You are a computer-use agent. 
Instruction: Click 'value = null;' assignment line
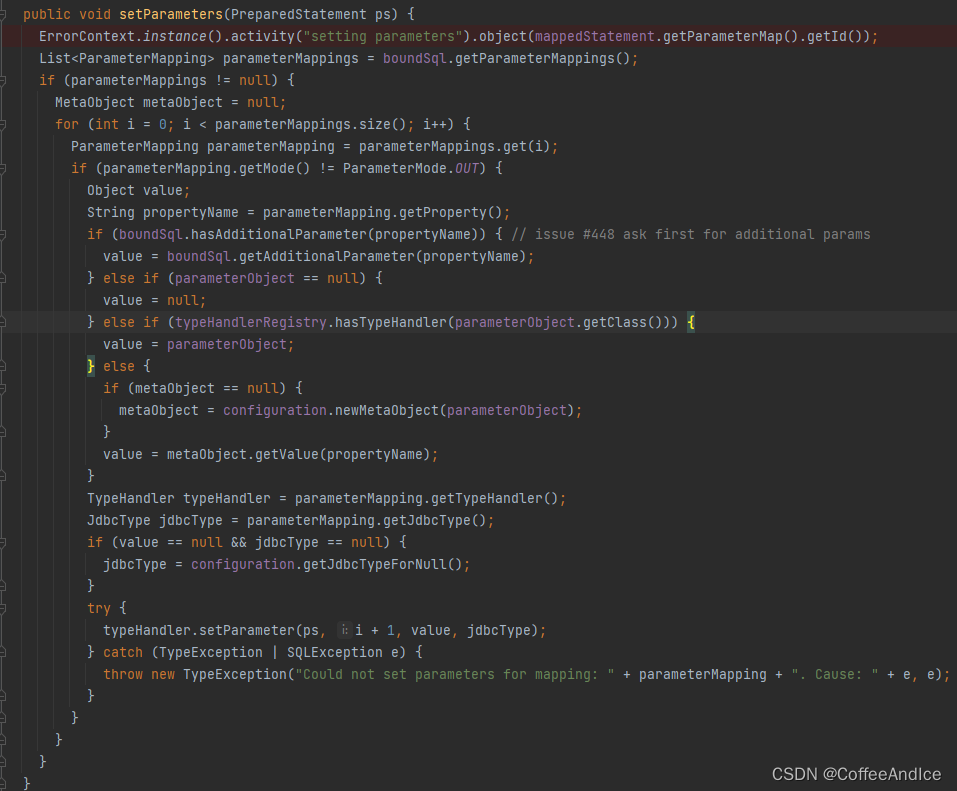point(154,300)
